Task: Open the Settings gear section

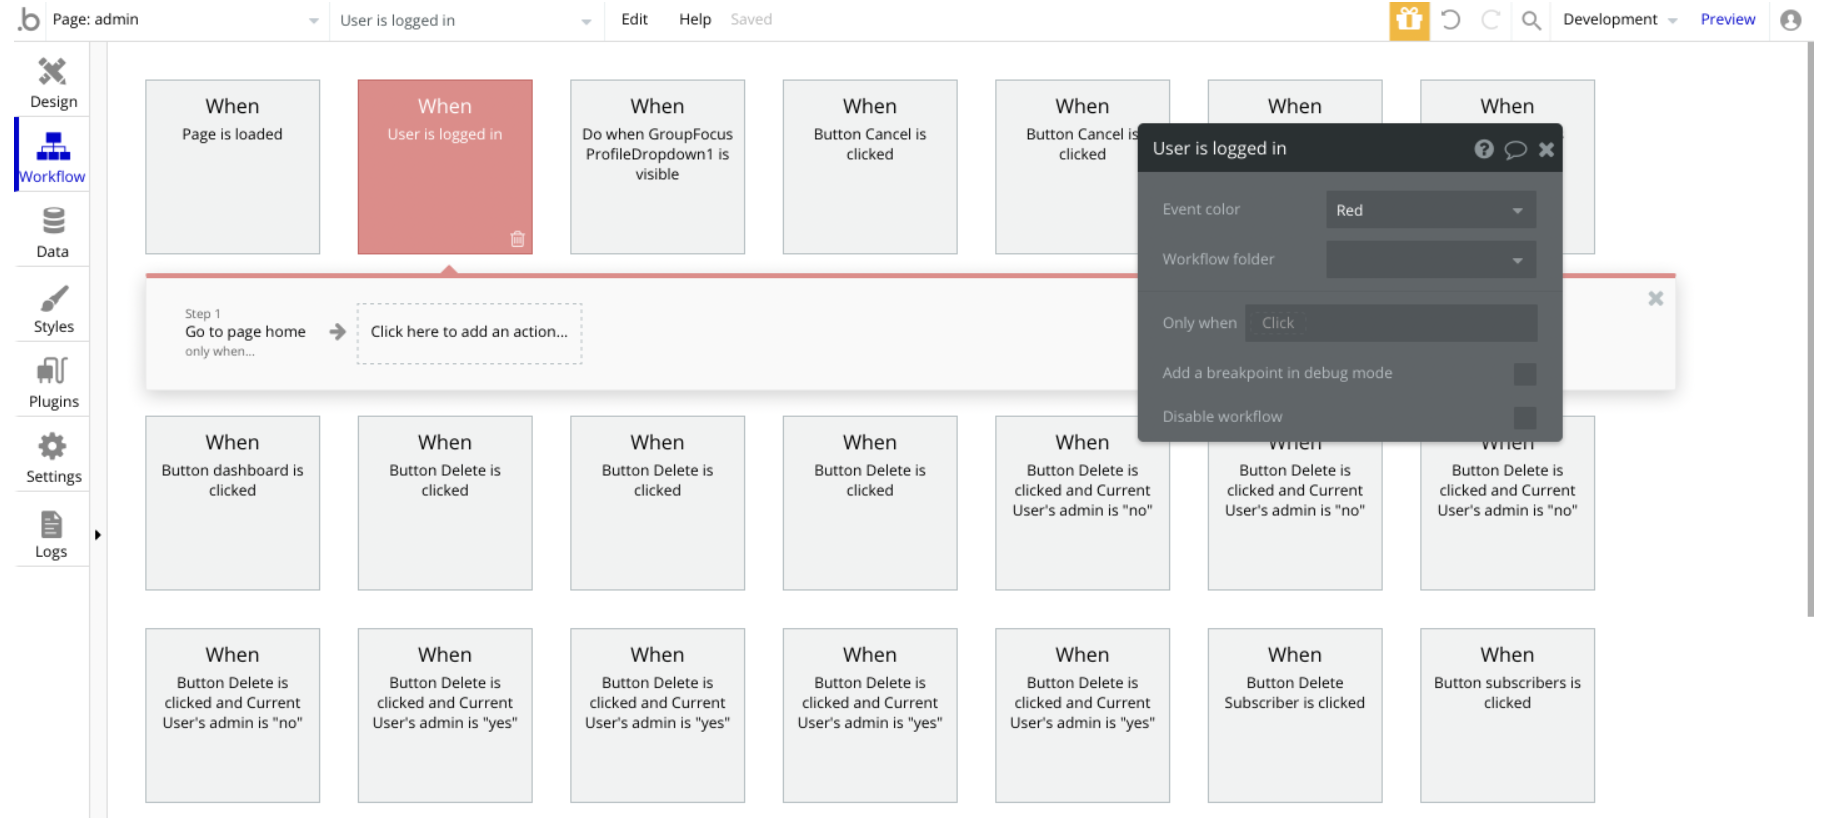Action: click(x=53, y=458)
